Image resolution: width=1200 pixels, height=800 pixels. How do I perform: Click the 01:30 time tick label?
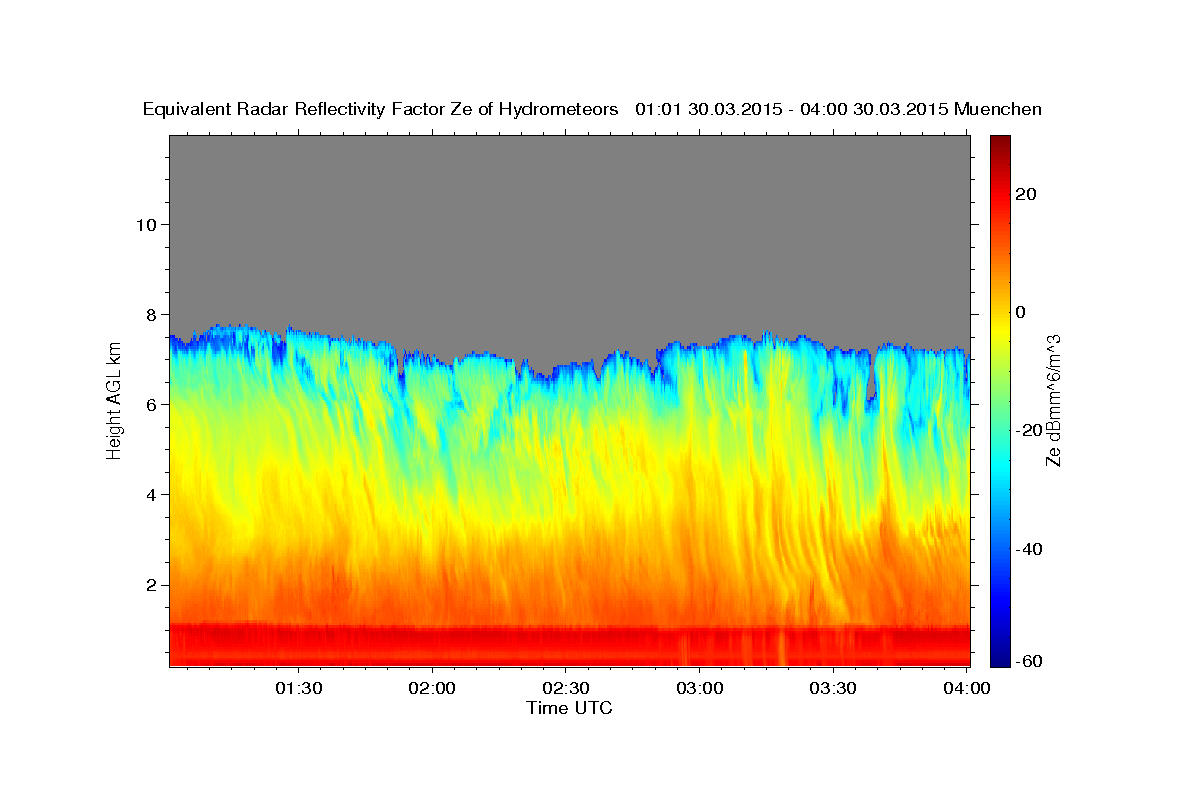click(x=299, y=688)
